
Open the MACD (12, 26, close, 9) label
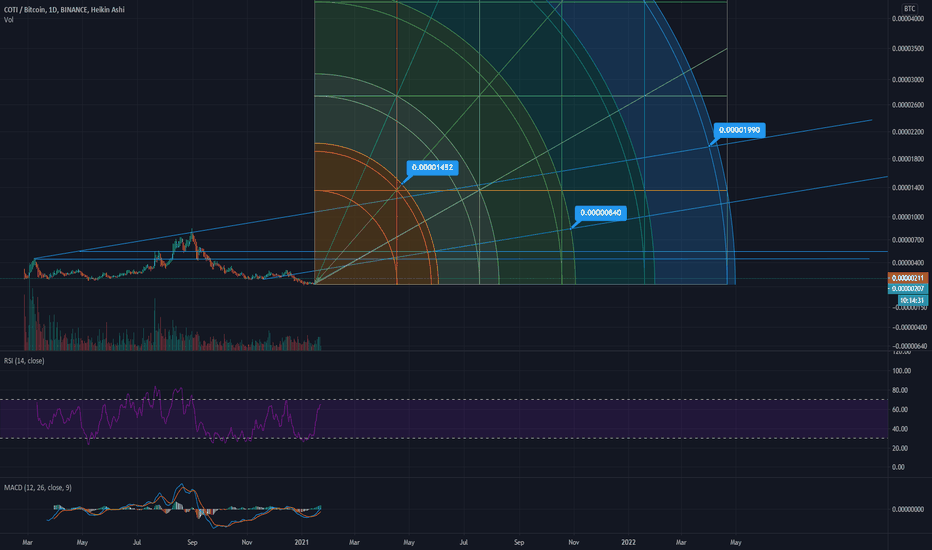pyautogui.click(x=37, y=488)
